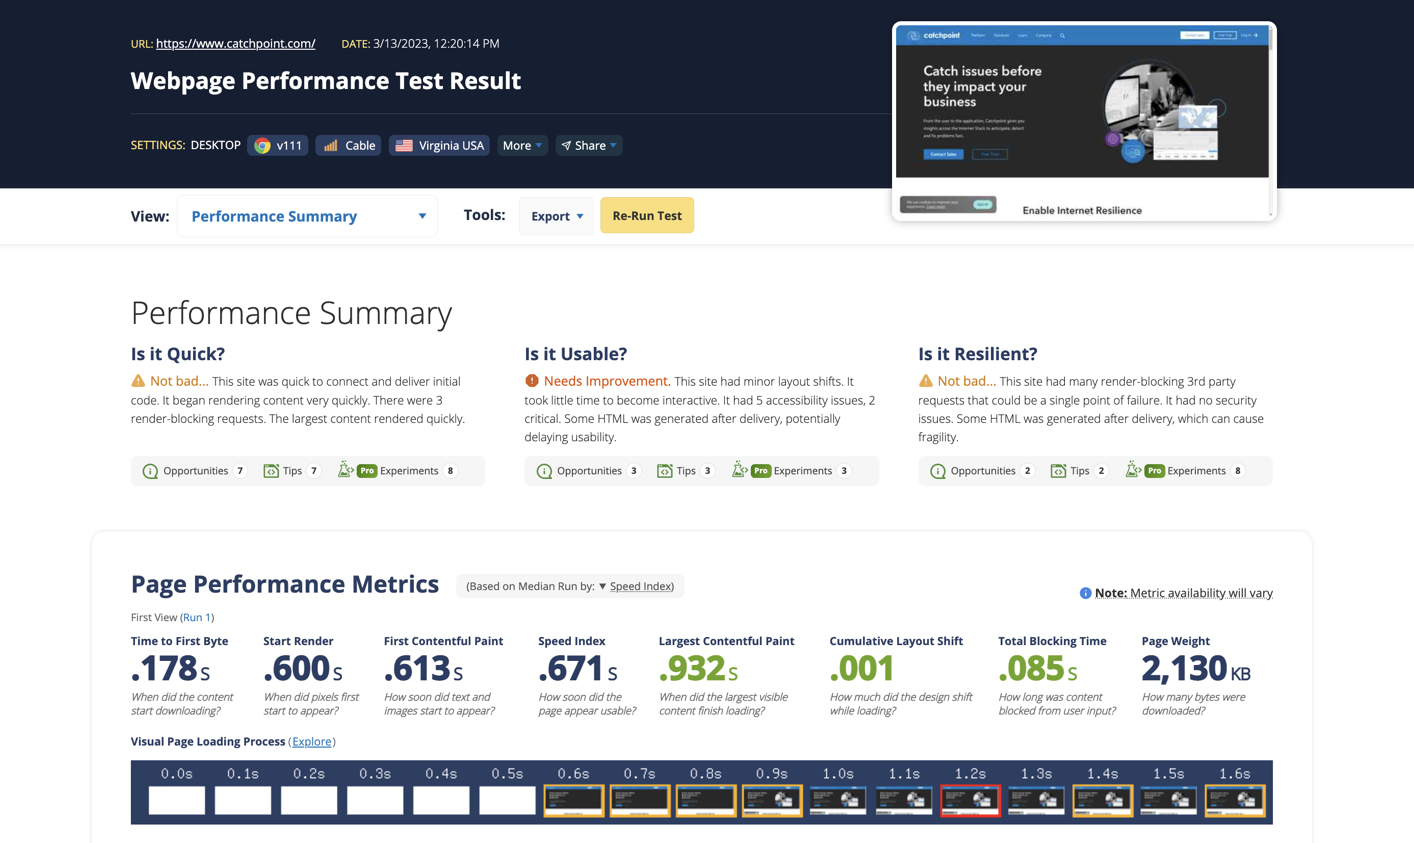Open the catchpoint.com URL link
The height and width of the screenshot is (843, 1414).
(235, 43)
